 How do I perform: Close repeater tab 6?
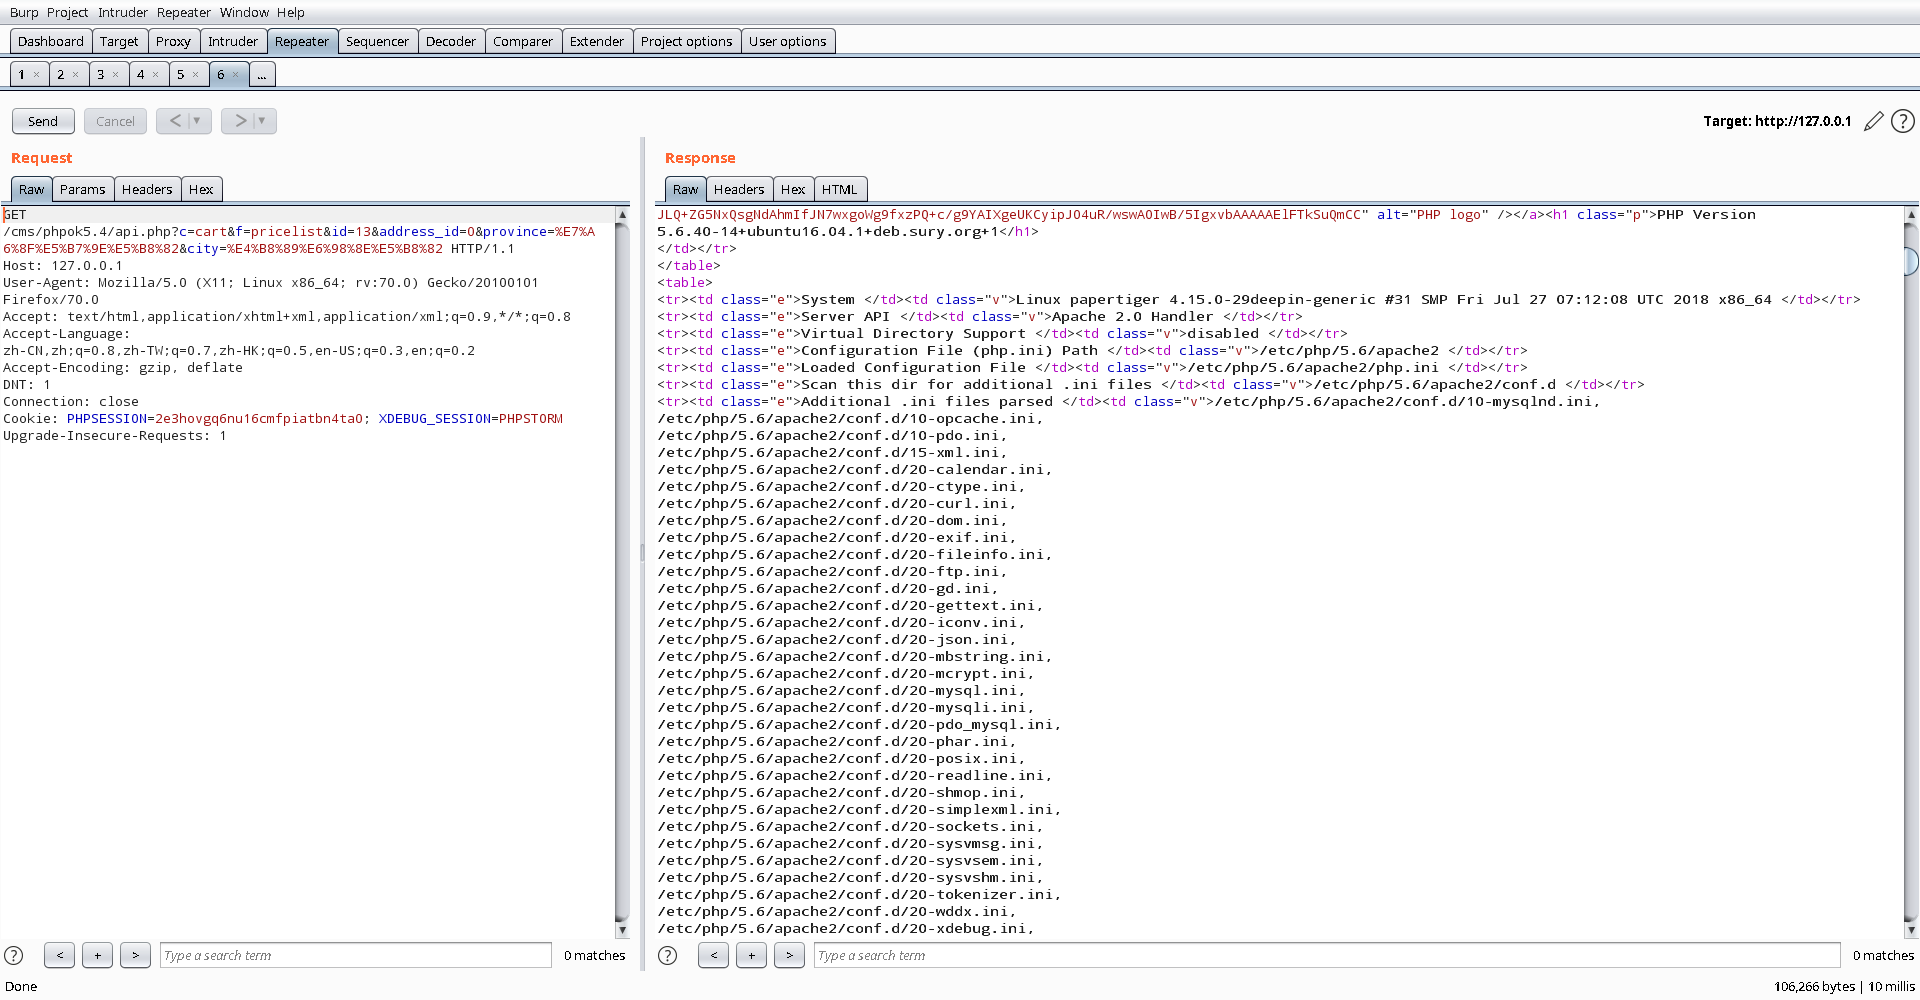(234, 74)
